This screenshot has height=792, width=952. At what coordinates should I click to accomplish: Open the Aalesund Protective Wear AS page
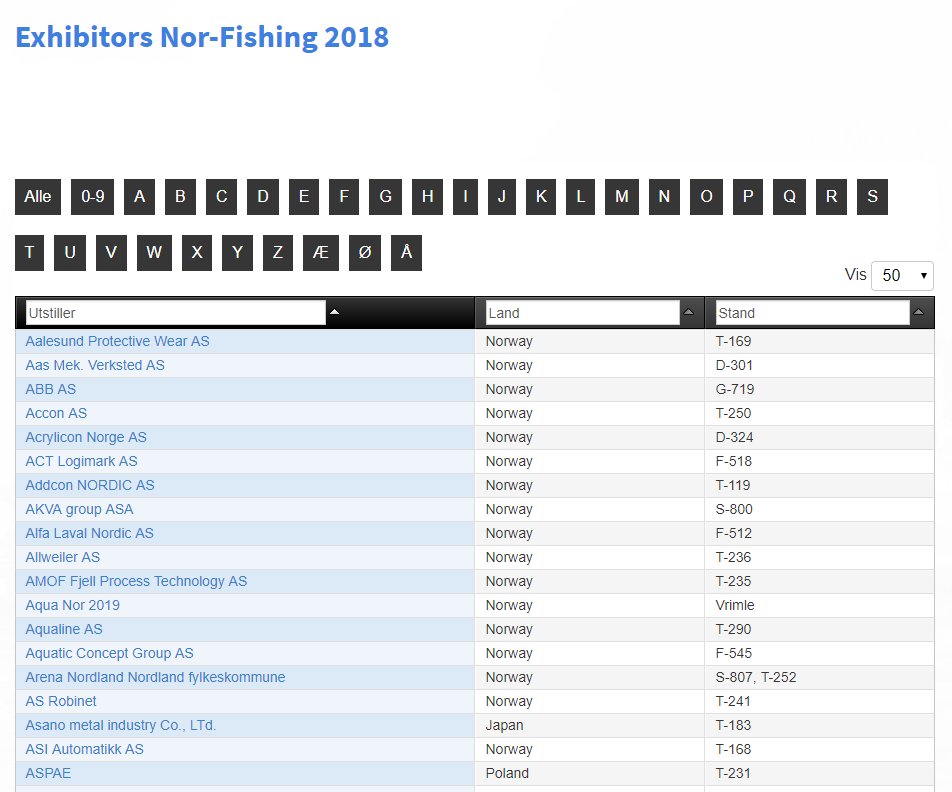coord(117,341)
